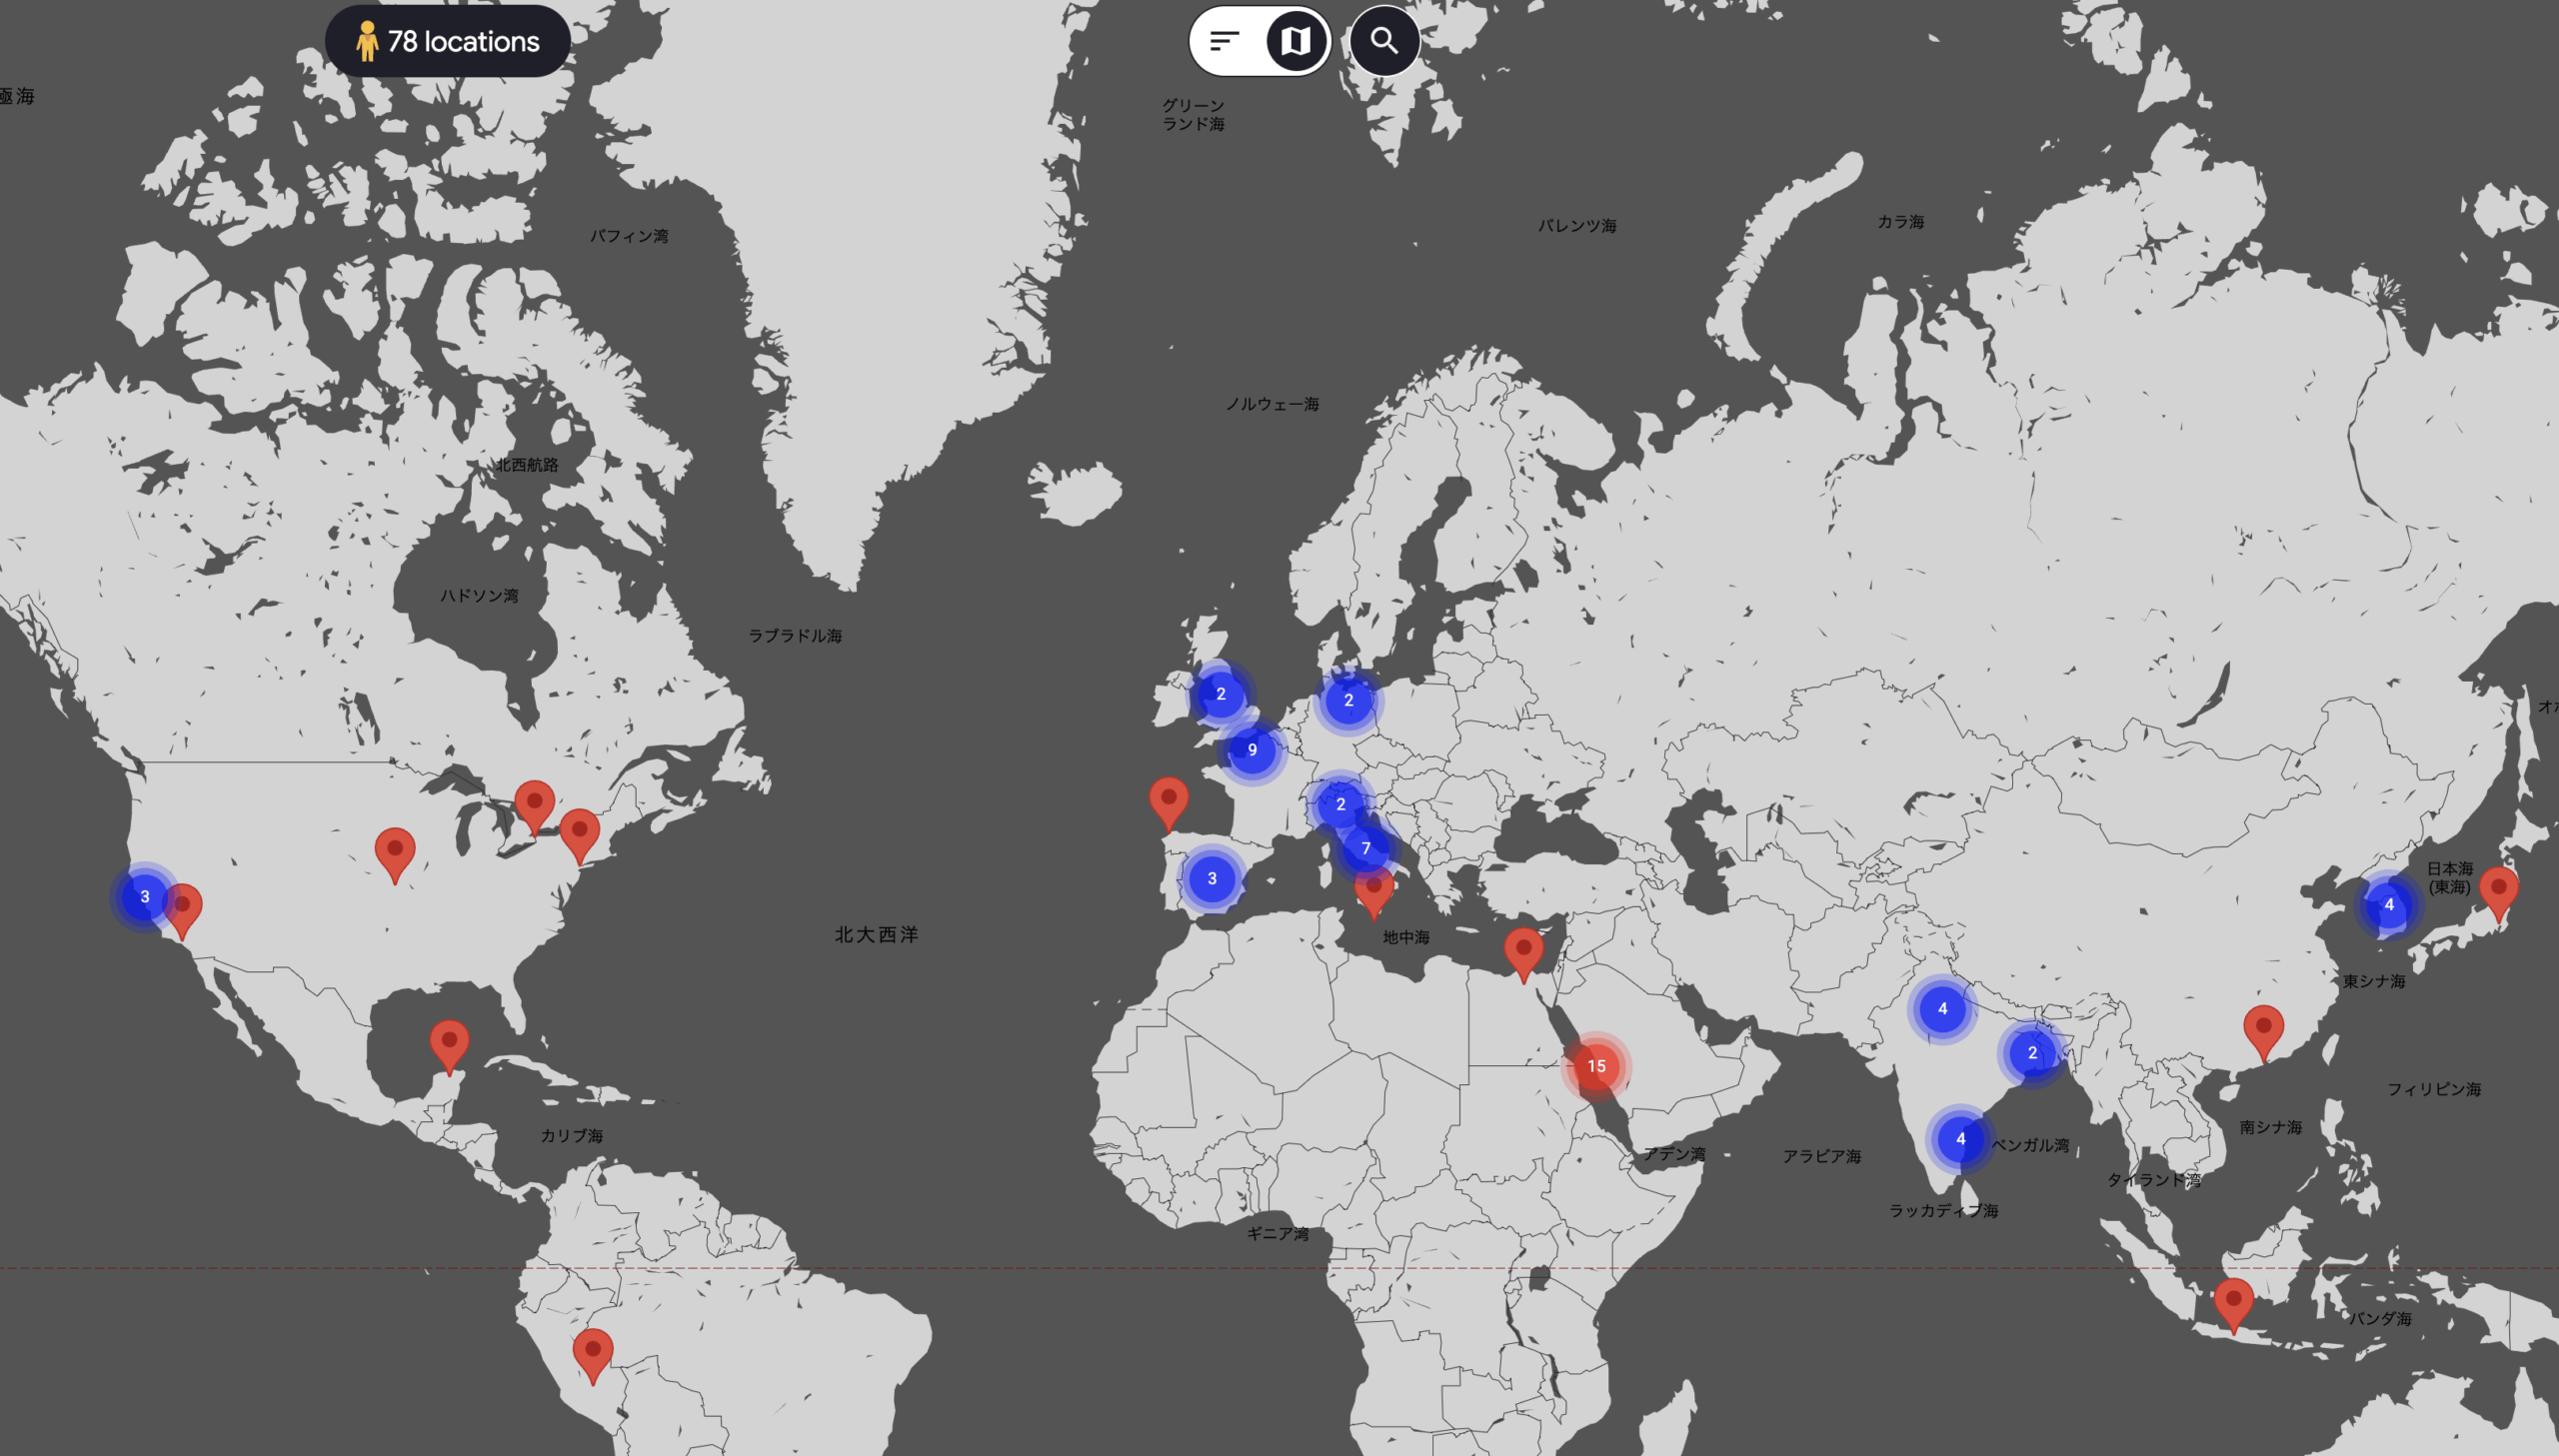Screen dimensions: 2559x1456
Task: Switch to list view toggle
Action: pos(1225,41)
